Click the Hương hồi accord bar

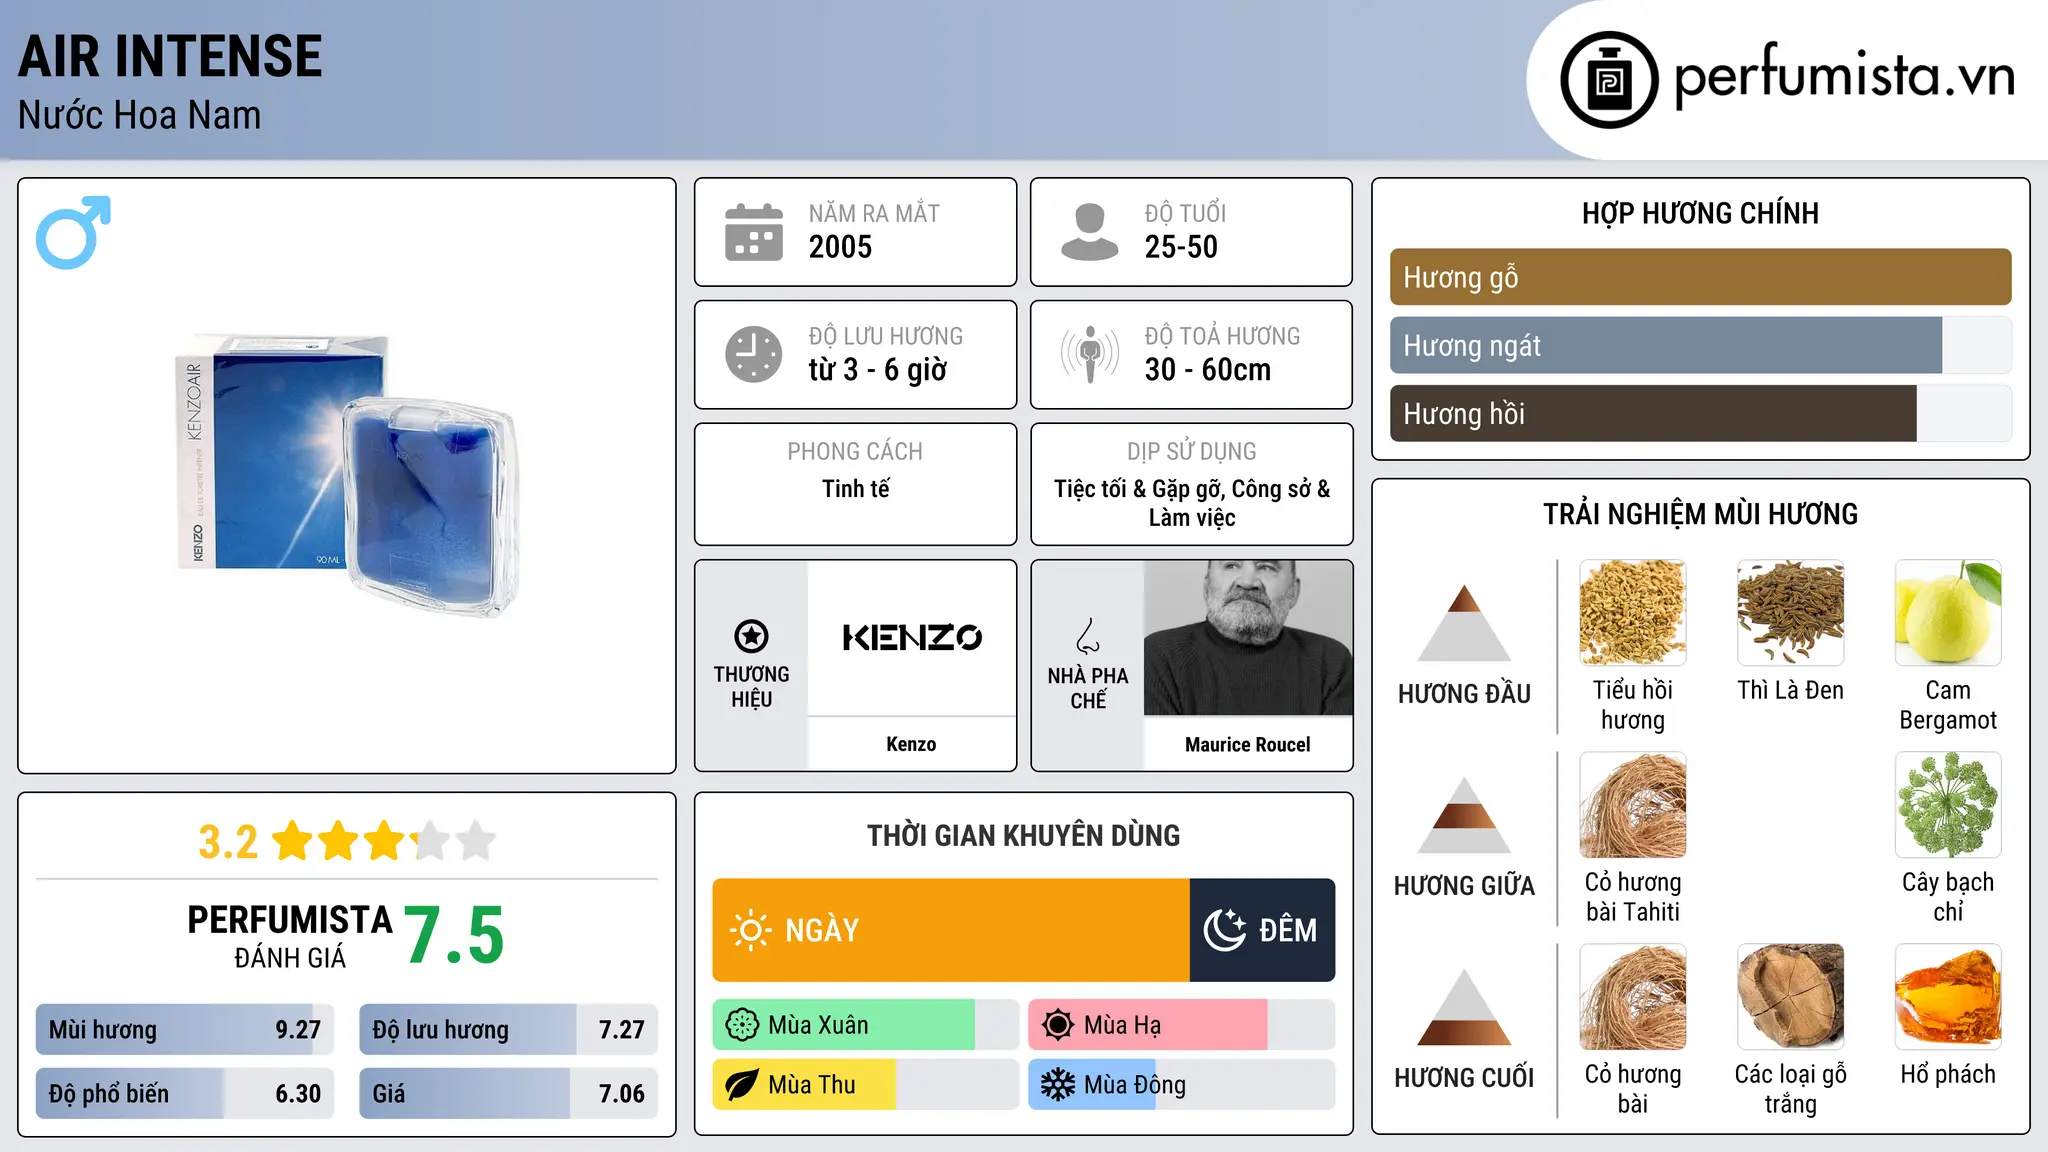click(x=1700, y=413)
